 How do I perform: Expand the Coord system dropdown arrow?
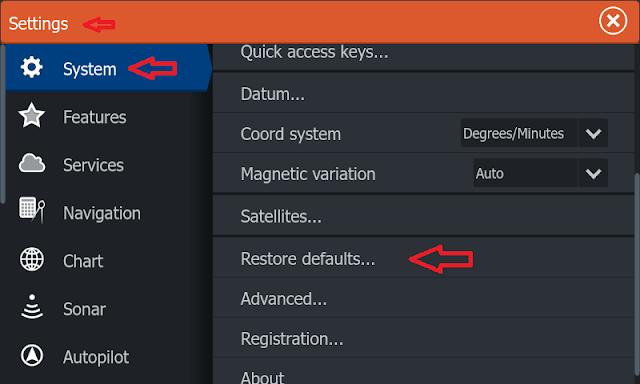point(593,133)
